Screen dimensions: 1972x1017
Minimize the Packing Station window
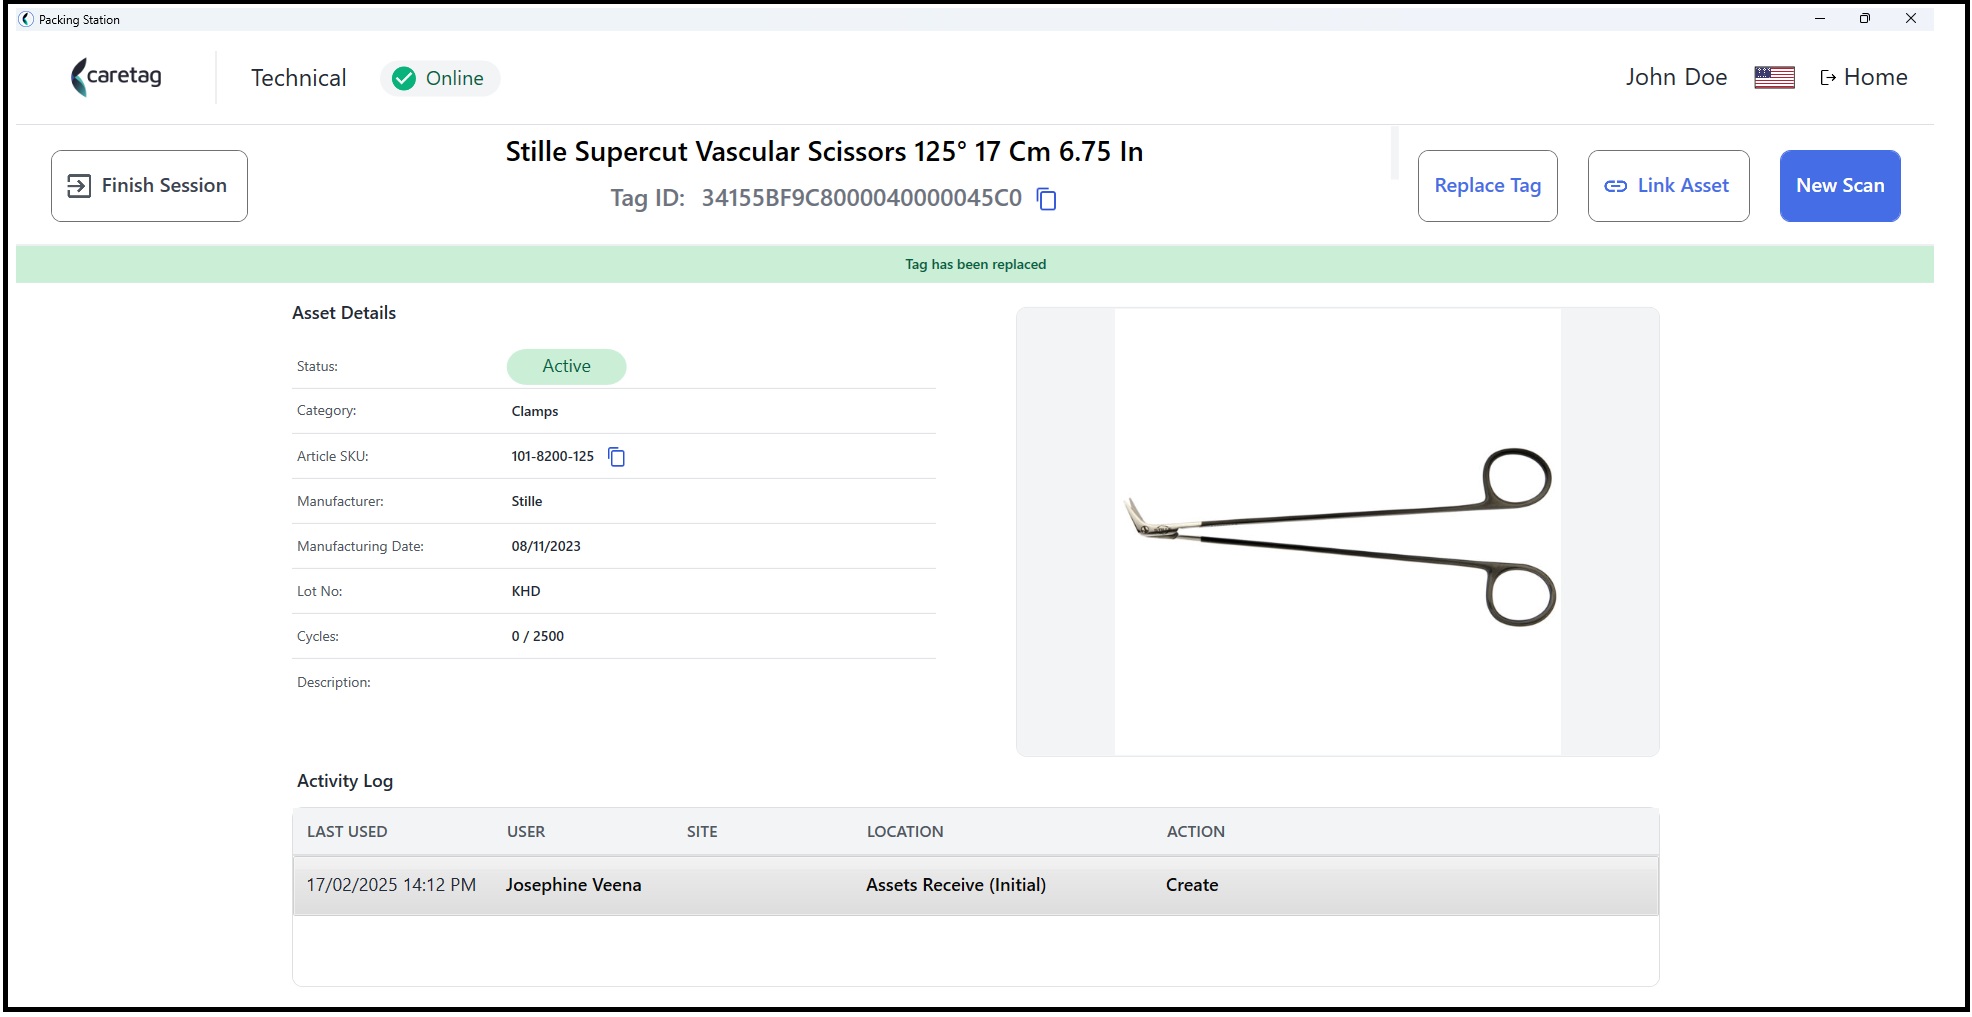1820,18
